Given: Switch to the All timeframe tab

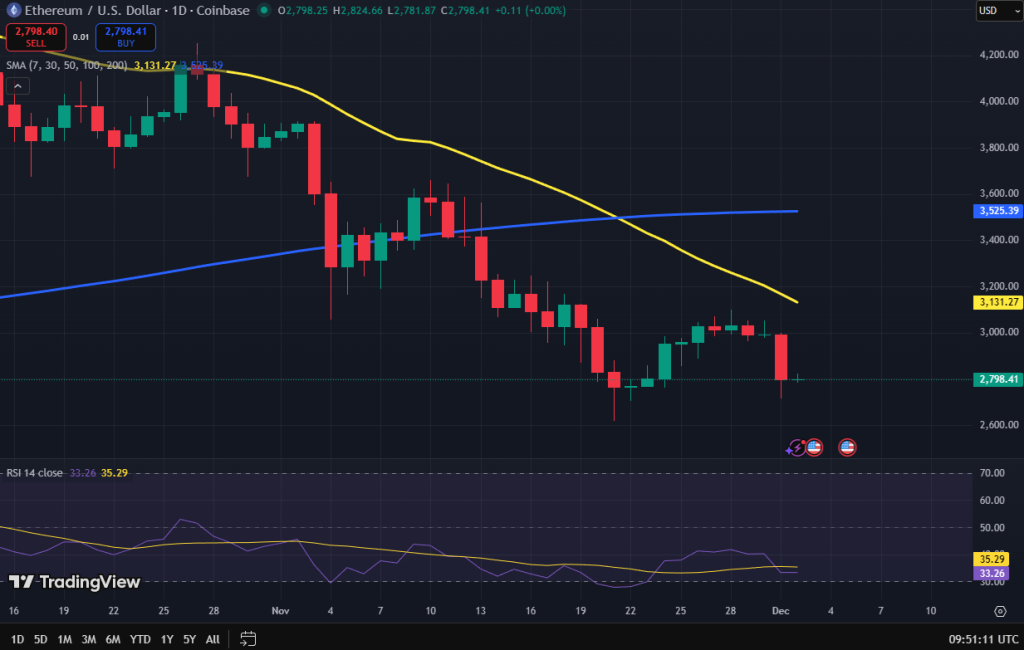Looking at the screenshot, I should click(212, 638).
